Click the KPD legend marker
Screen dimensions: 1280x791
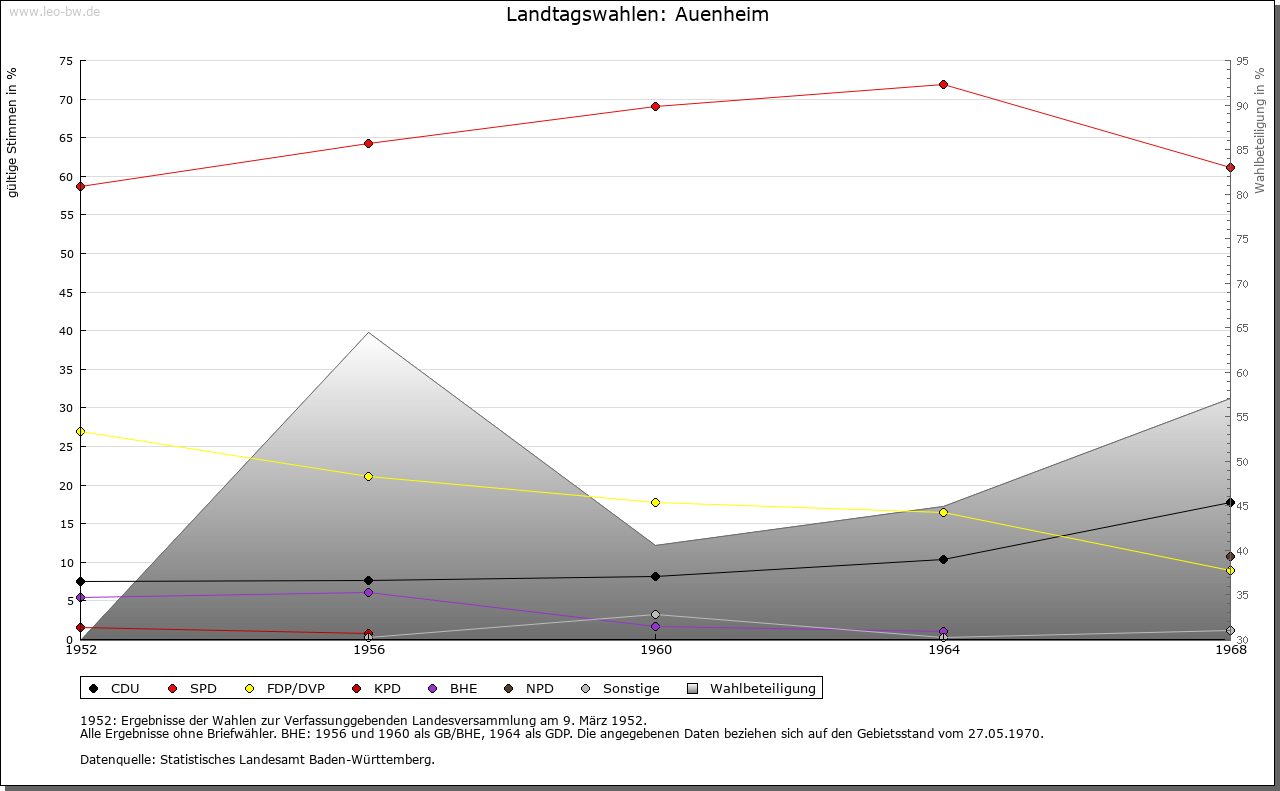357,688
